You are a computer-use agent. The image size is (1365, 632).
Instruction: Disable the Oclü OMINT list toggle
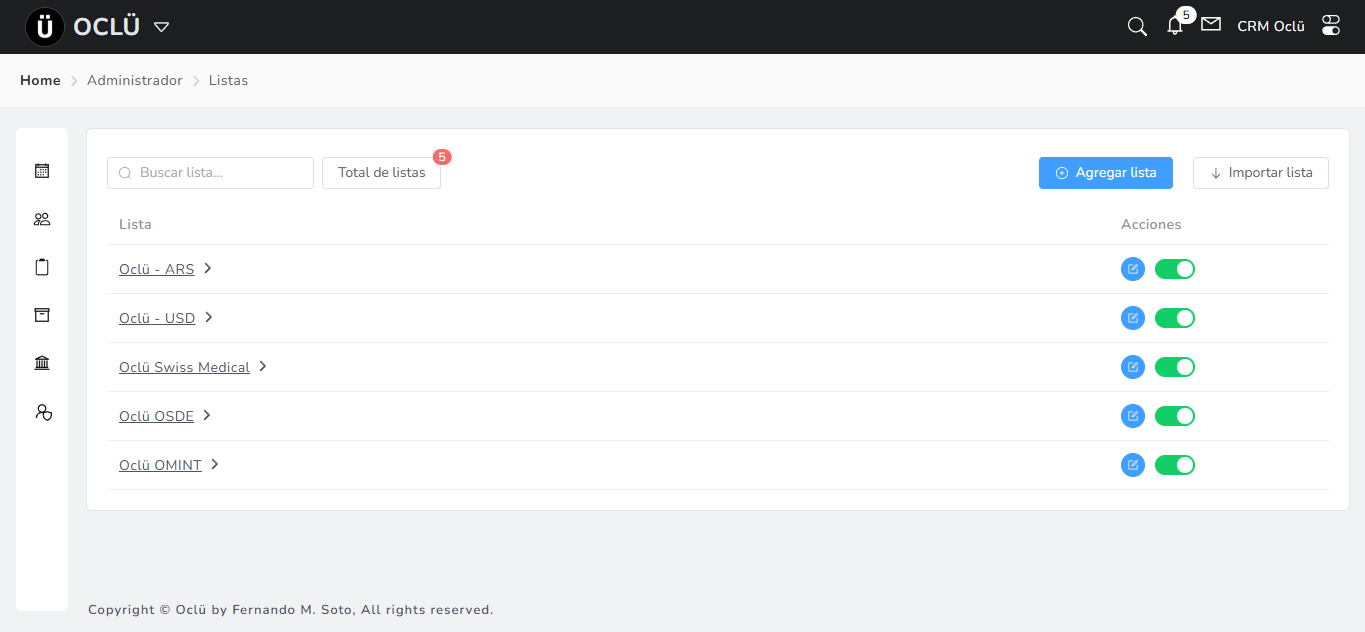[1175, 465]
